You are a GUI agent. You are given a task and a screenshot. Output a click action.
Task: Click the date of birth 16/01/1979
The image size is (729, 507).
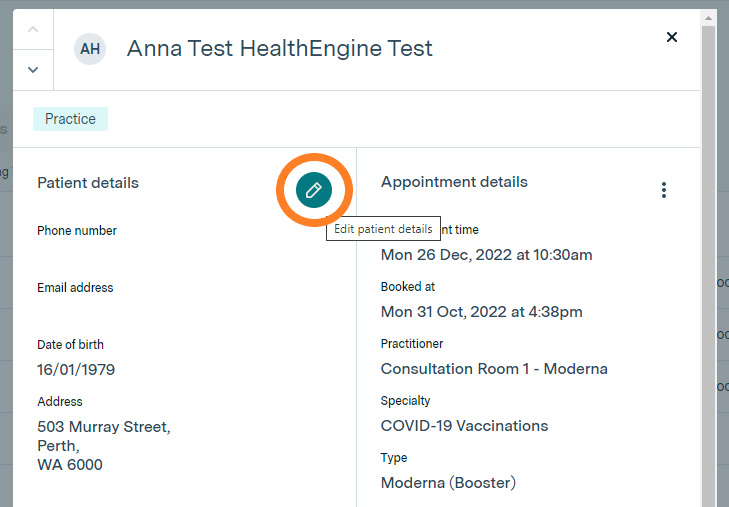tap(76, 369)
